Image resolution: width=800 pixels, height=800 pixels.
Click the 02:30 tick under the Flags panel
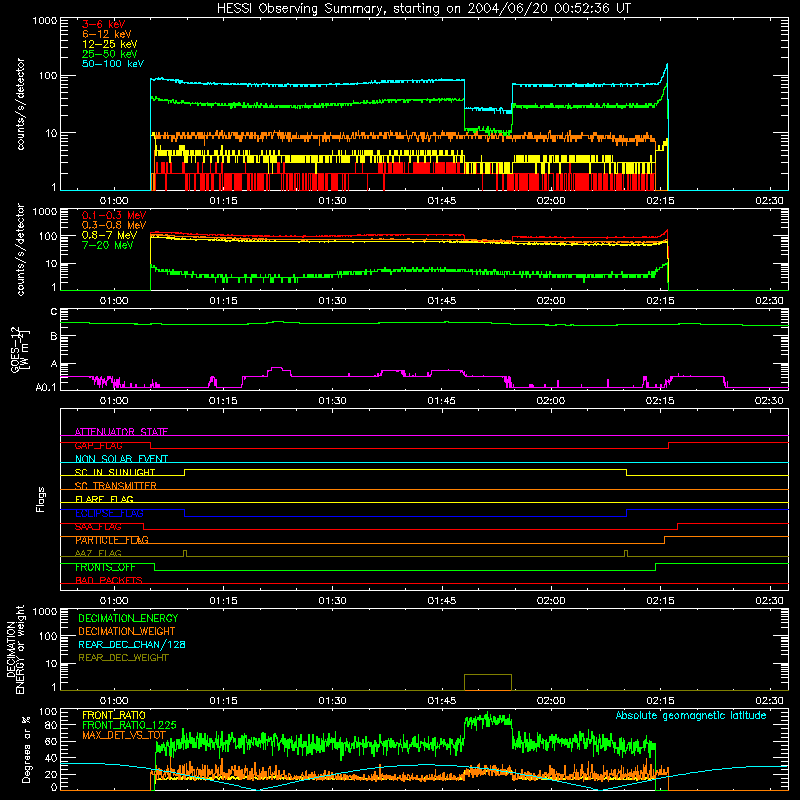click(x=769, y=601)
